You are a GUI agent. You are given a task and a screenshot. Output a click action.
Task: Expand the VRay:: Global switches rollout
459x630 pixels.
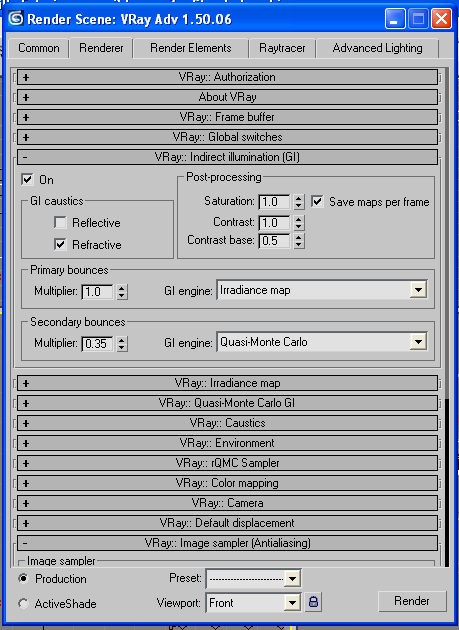[x=227, y=137]
